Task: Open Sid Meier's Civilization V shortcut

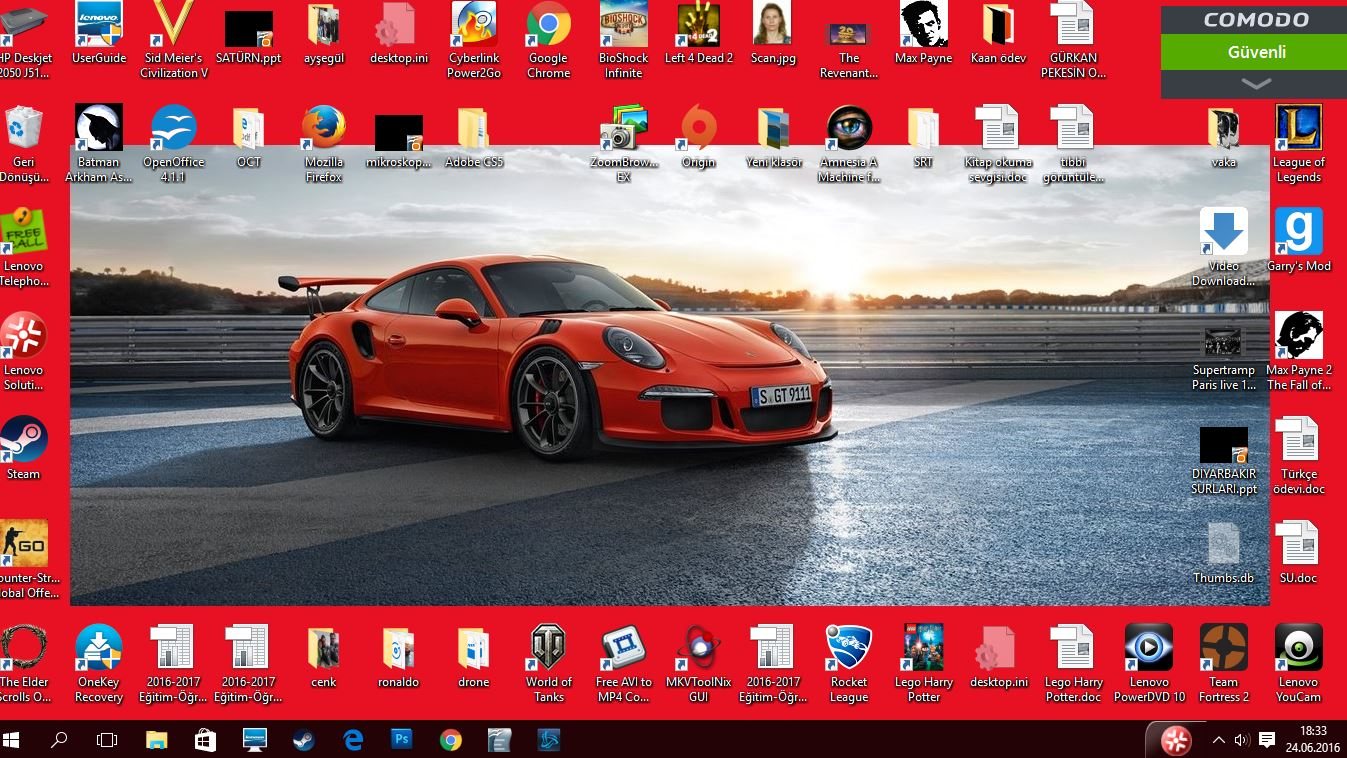Action: click(174, 40)
